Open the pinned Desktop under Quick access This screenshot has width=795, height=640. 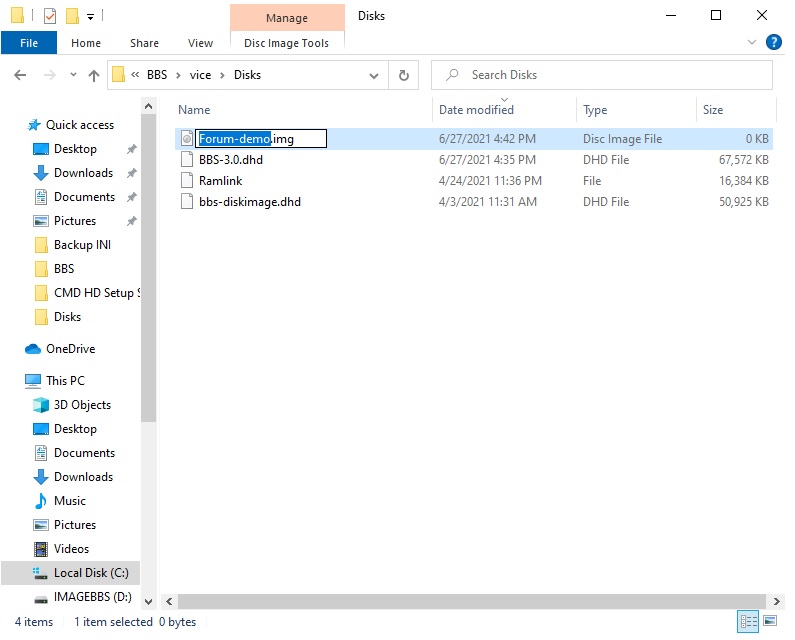point(75,149)
